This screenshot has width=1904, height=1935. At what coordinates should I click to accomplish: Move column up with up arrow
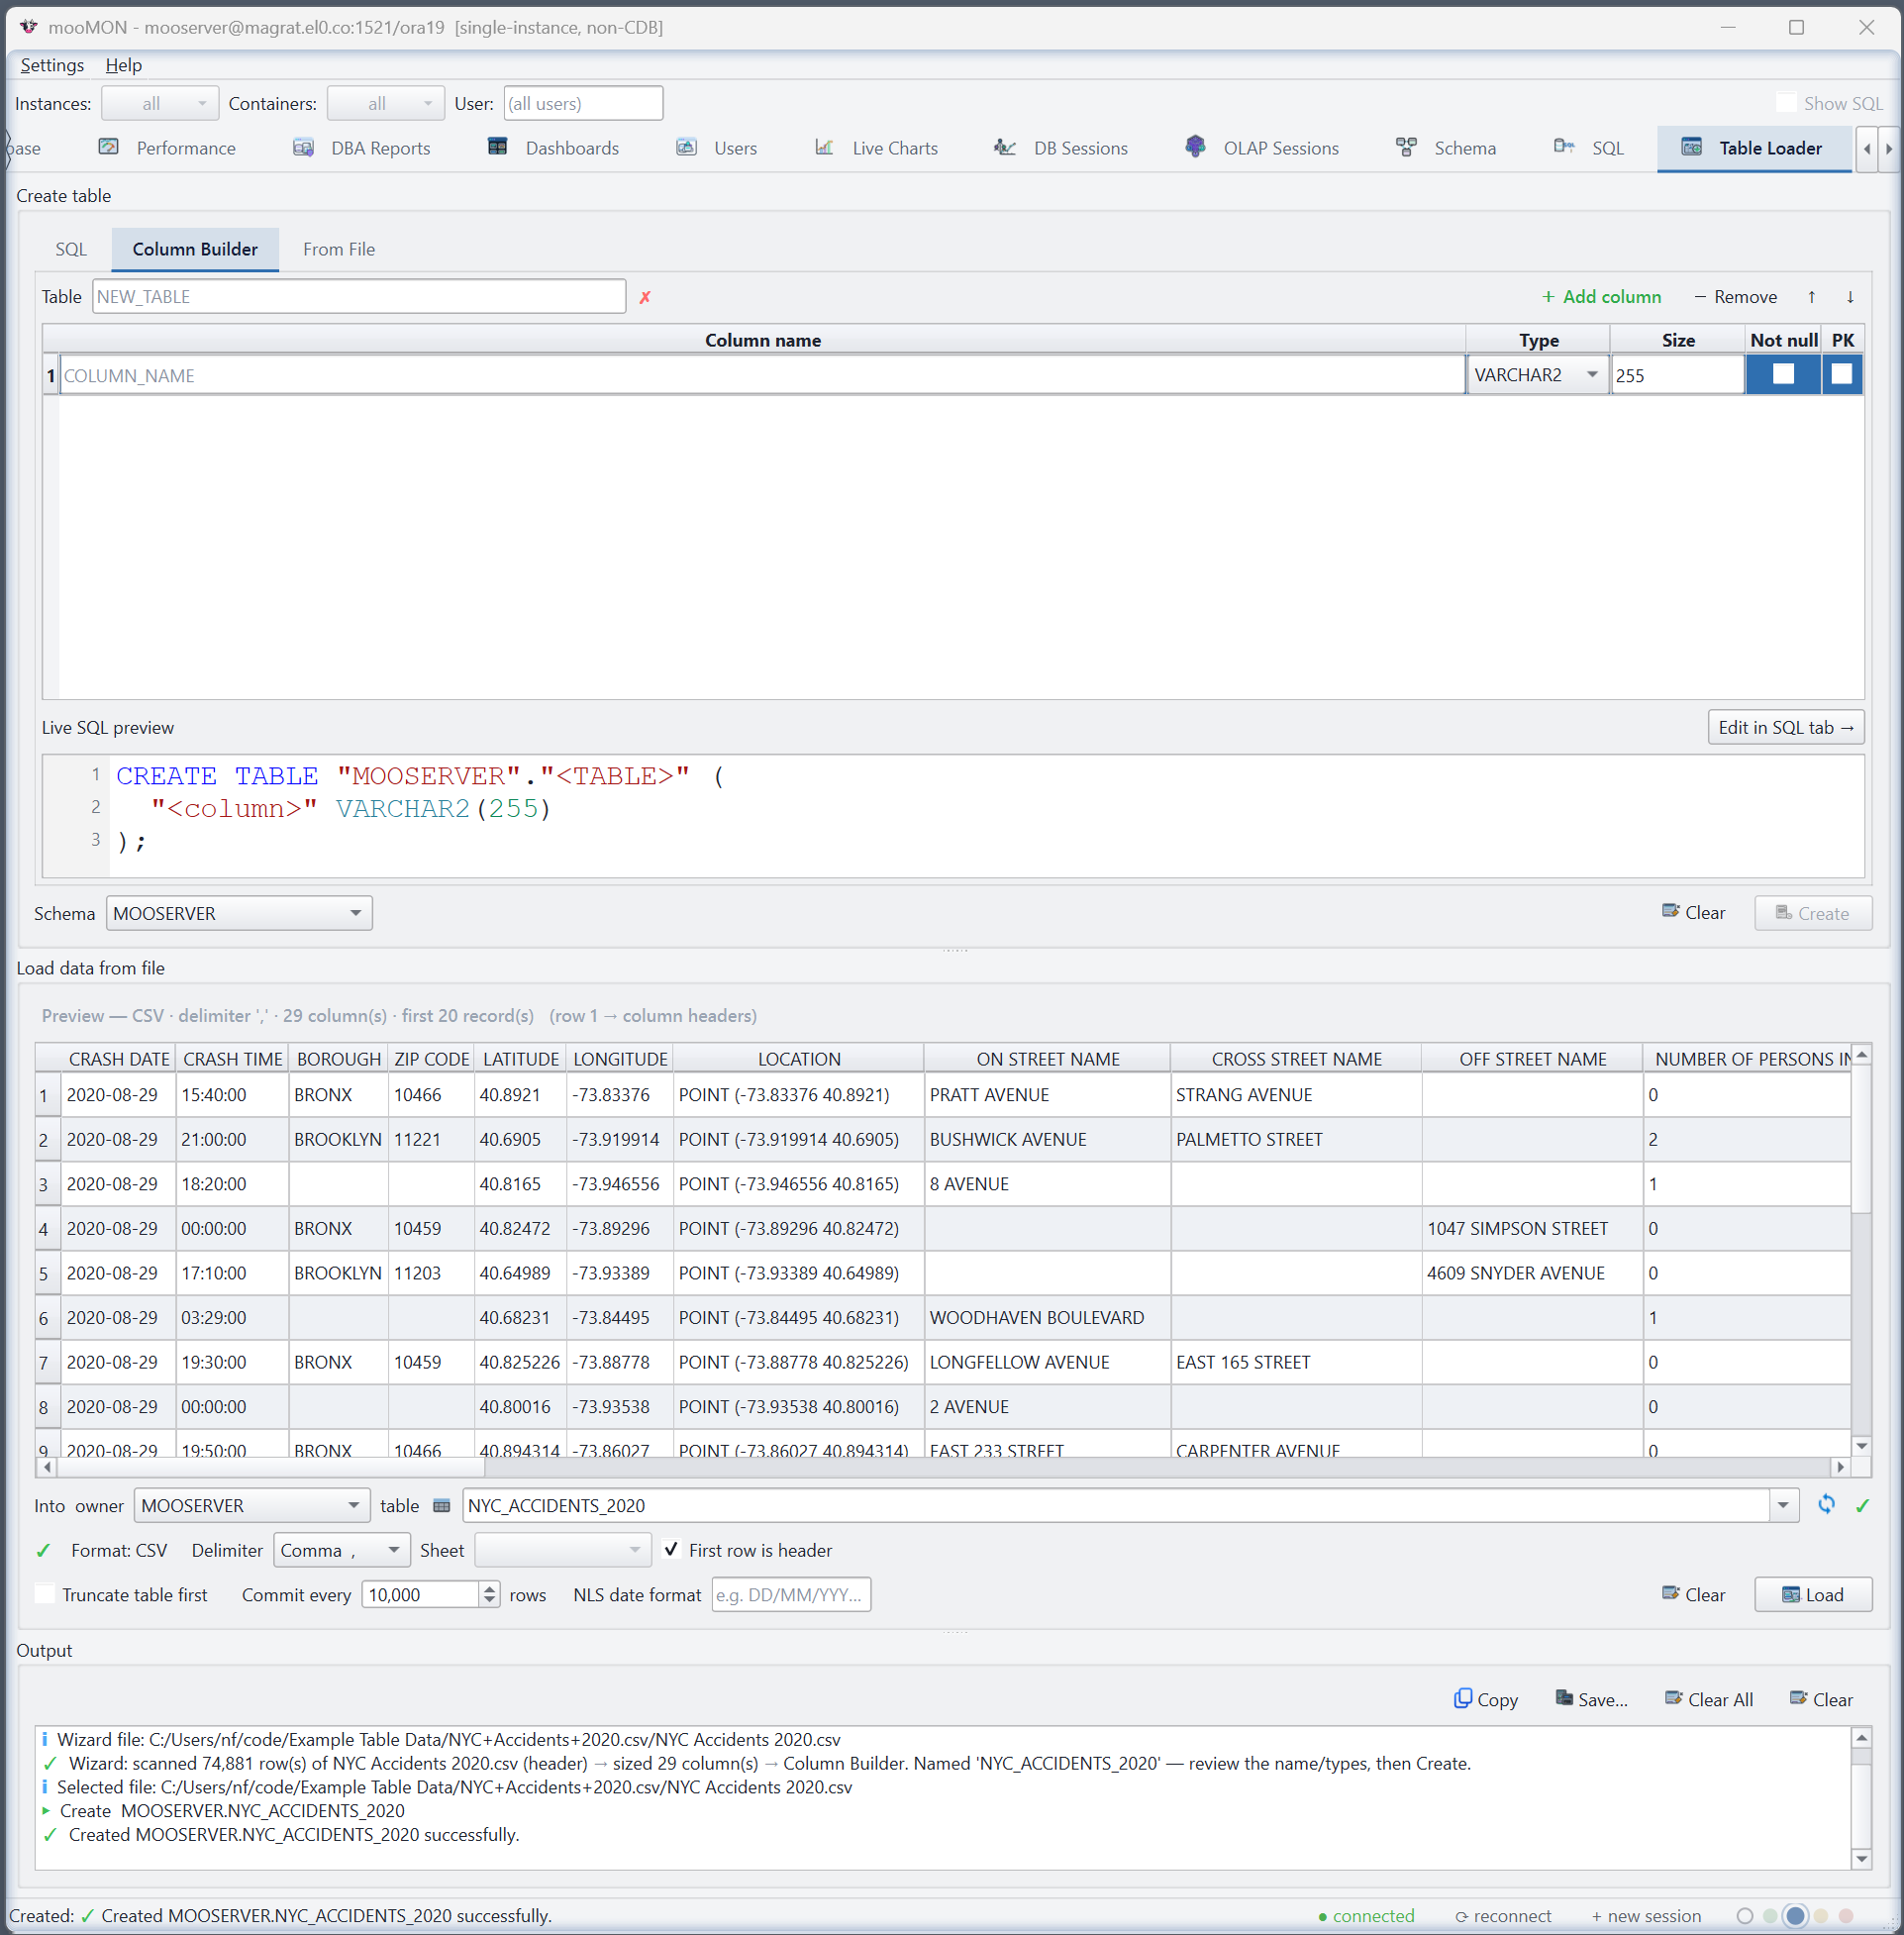tap(1811, 297)
